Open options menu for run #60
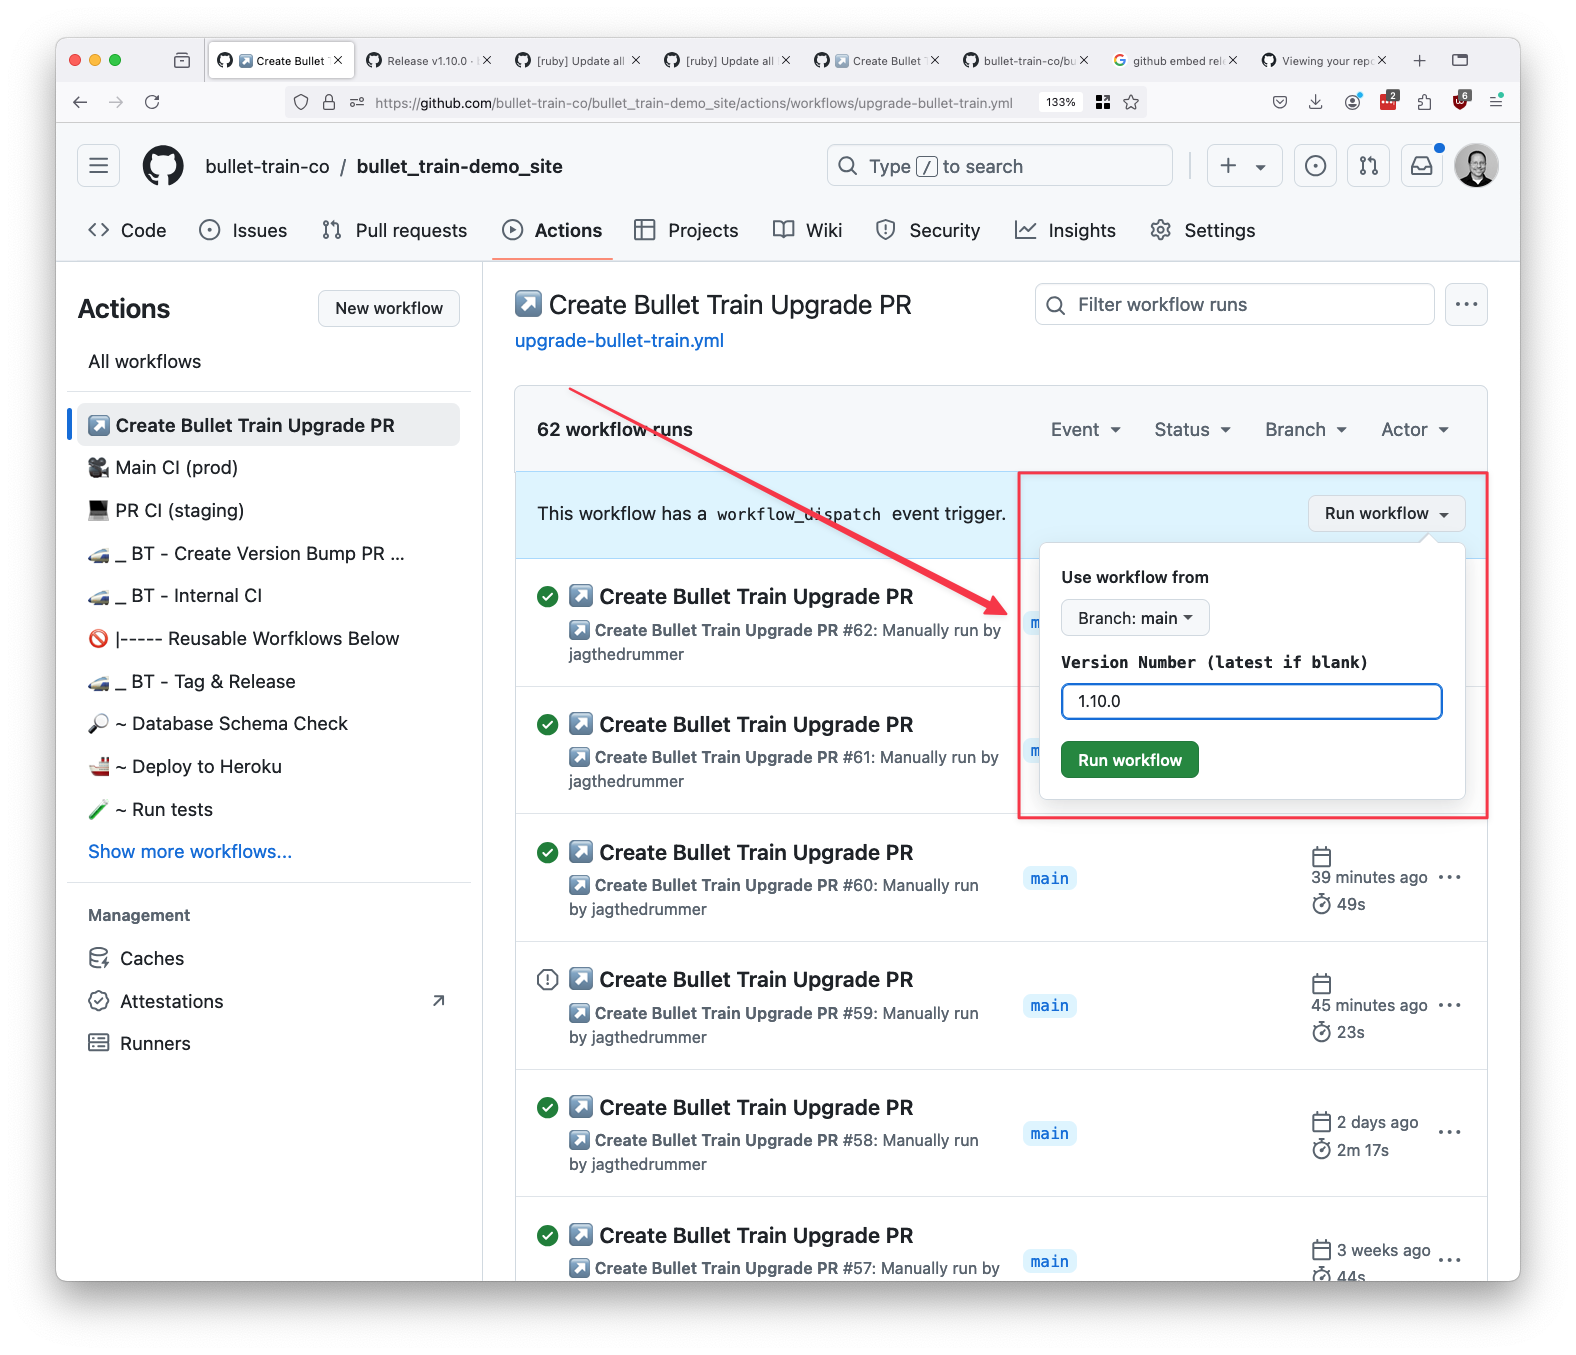The image size is (1576, 1355). [1450, 877]
